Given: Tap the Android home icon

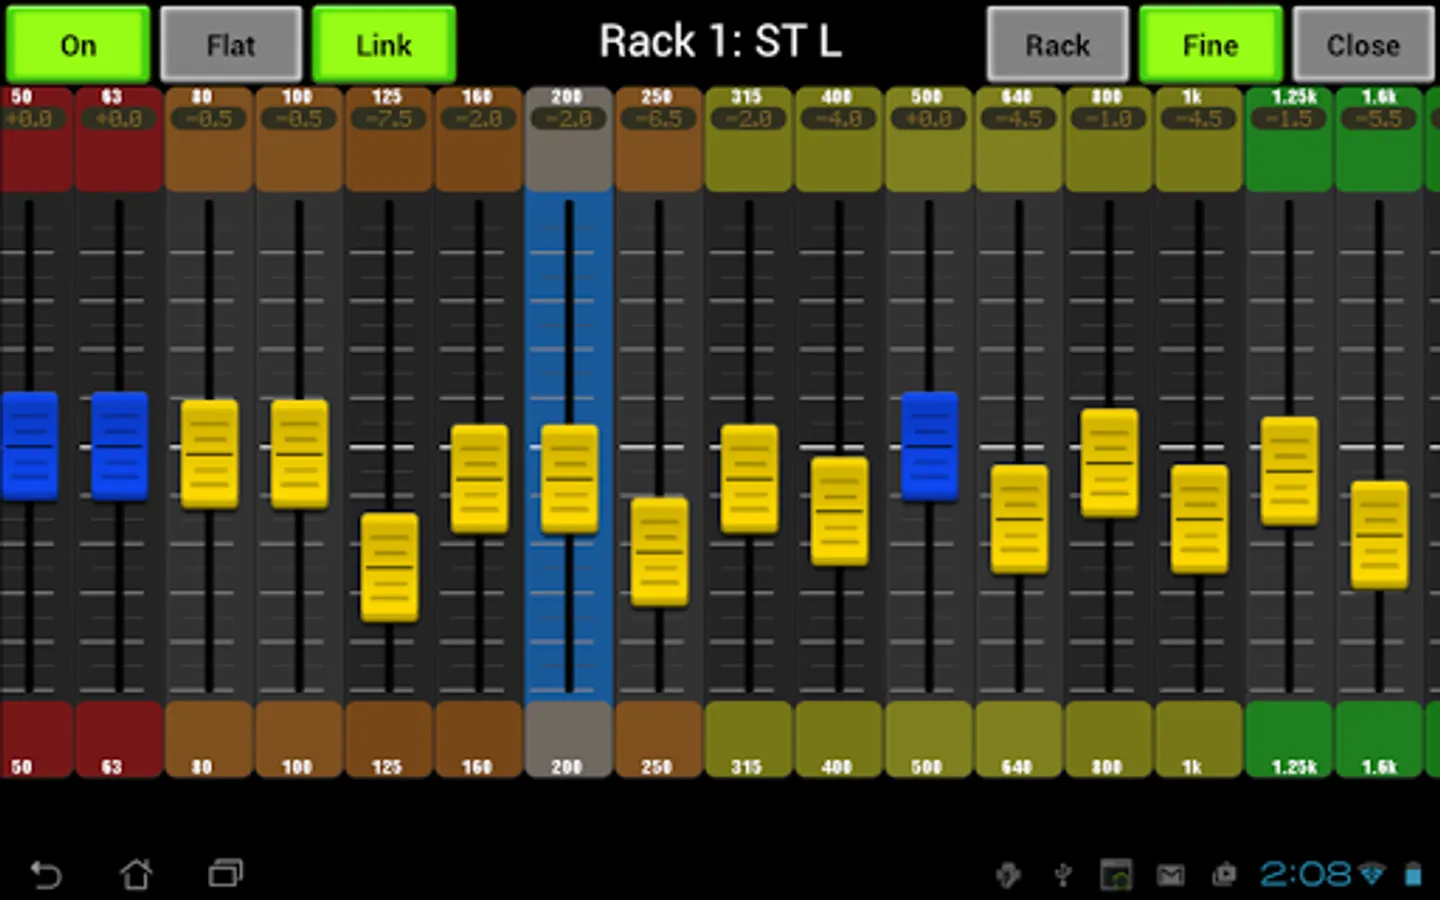Looking at the screenshot, I should [x=136, y=874].
